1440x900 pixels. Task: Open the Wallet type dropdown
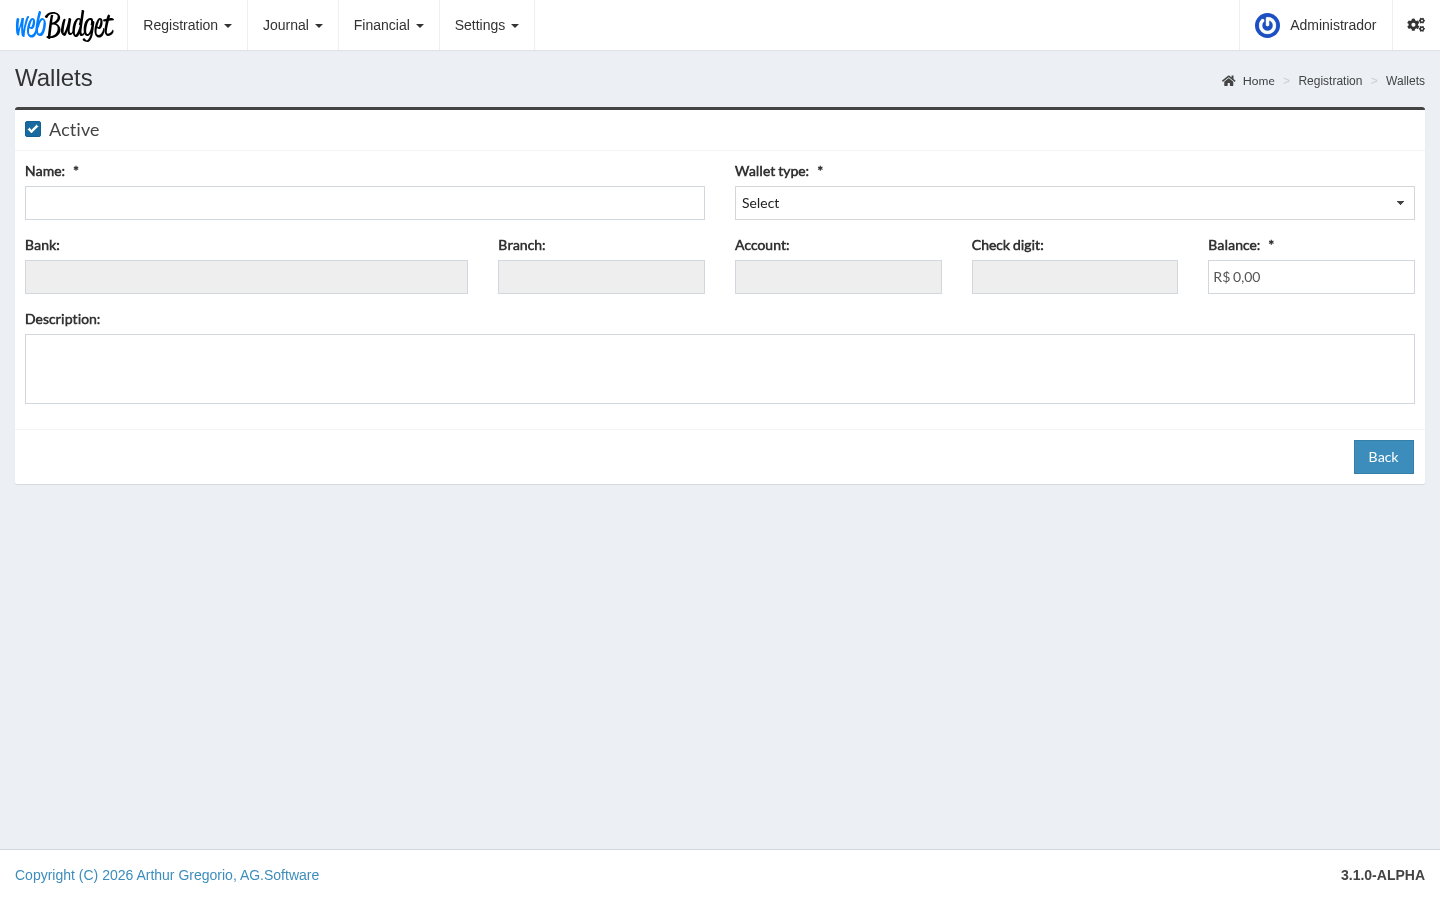(x=1074, y=203)
